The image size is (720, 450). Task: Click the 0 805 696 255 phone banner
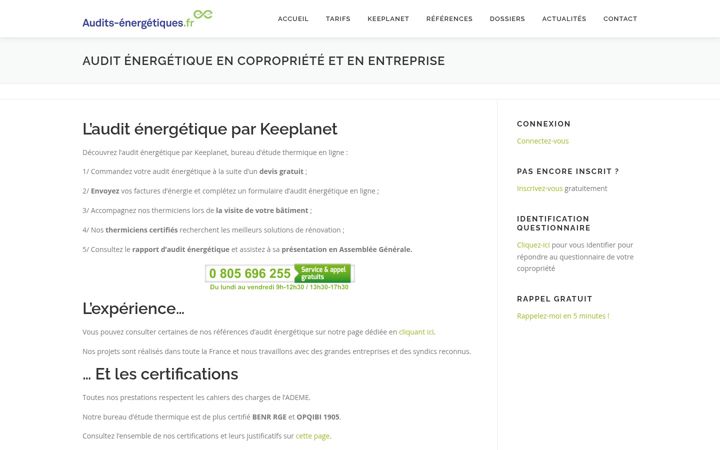(x=280, y=277)
